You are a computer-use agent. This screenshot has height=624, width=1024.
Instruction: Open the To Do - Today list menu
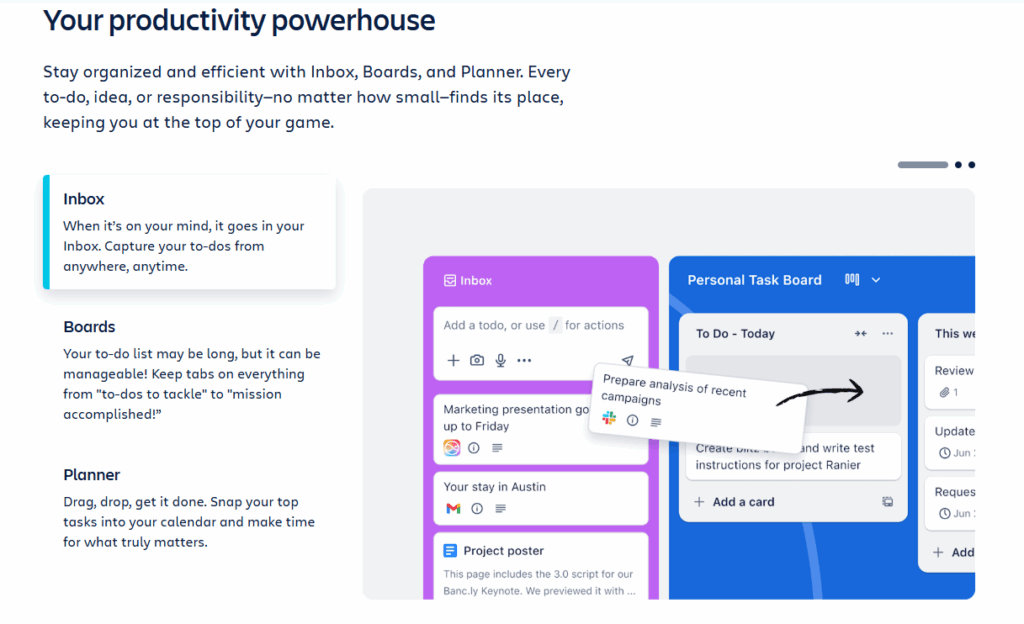[887, 334]
